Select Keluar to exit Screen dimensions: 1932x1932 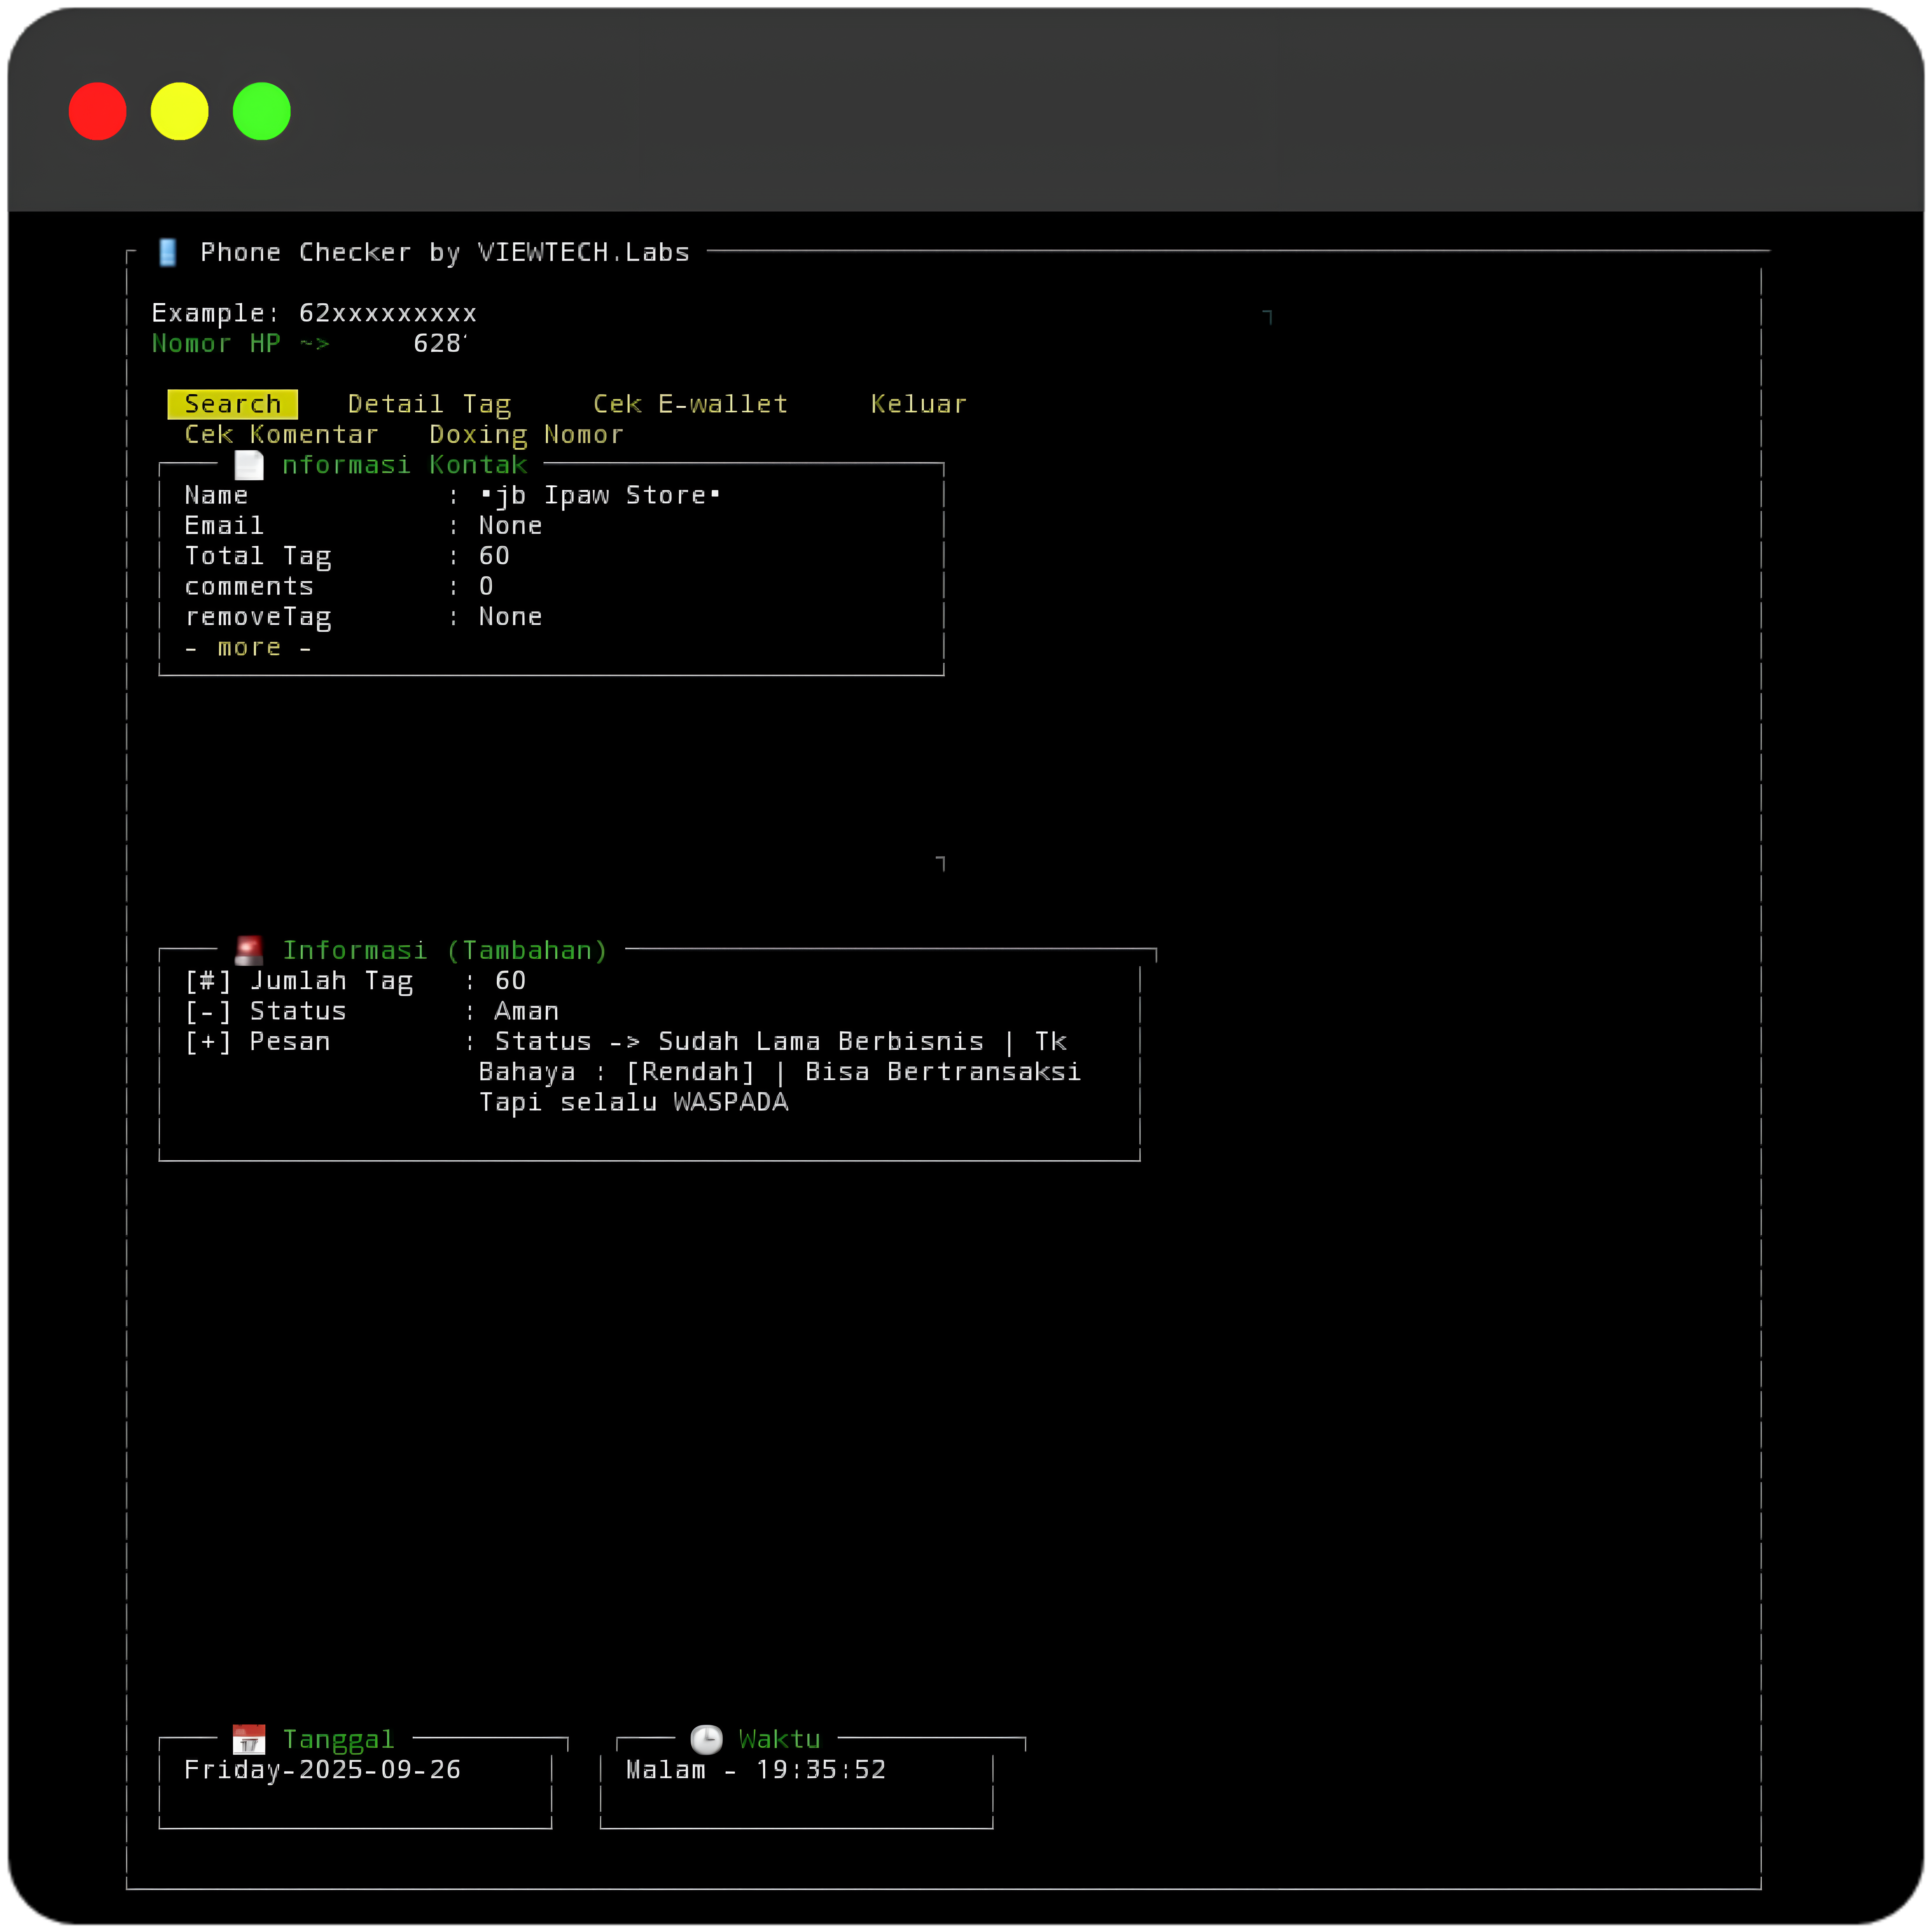918,404
